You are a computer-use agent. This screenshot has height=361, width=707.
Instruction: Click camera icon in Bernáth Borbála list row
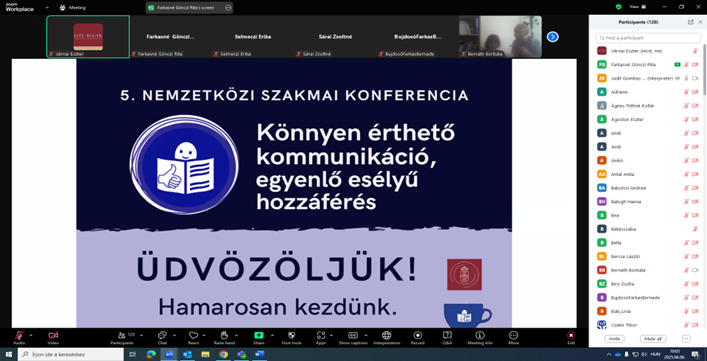coord(695,270)
